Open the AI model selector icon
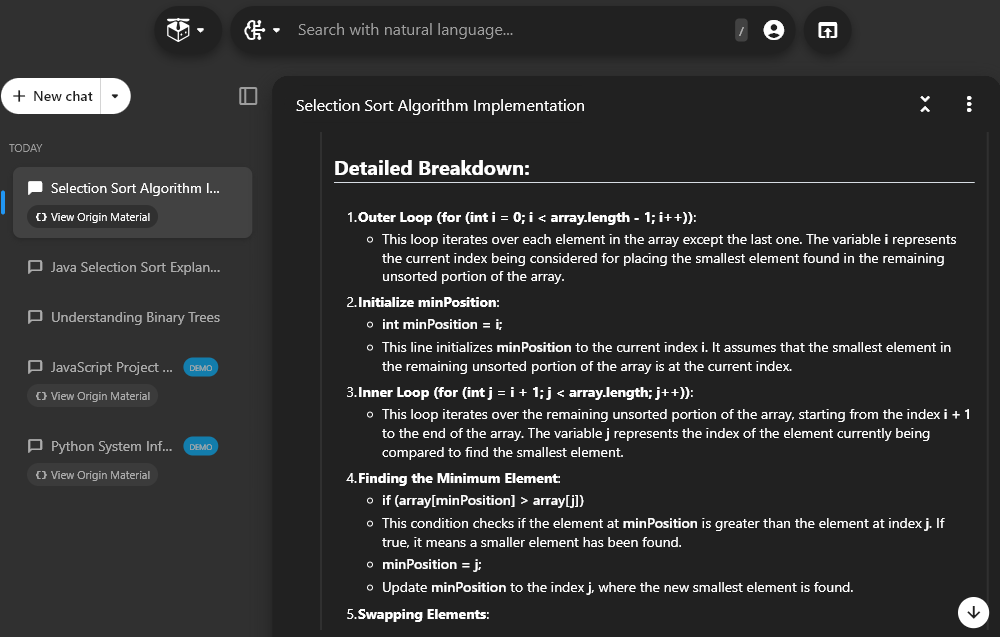 click(255, 31)
